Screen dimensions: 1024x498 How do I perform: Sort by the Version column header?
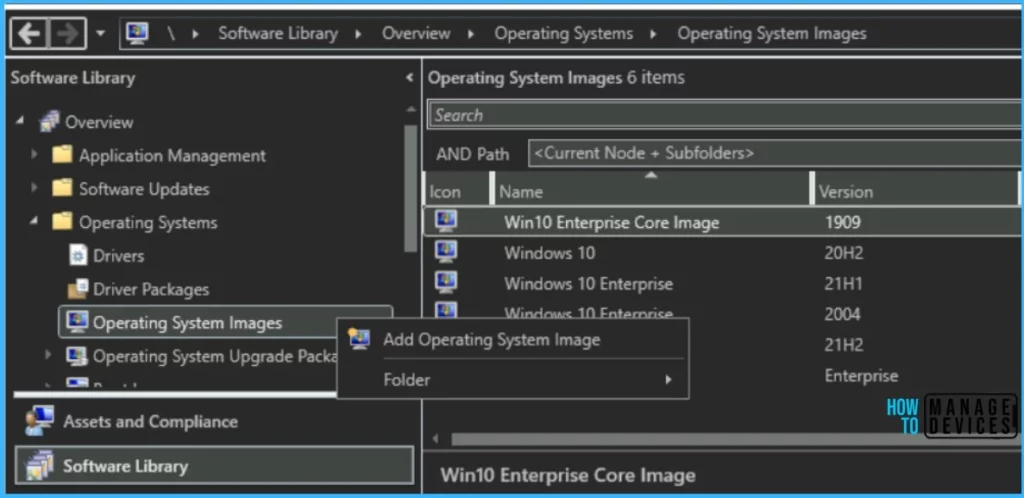pyautogui.click(x=918, y=191)
